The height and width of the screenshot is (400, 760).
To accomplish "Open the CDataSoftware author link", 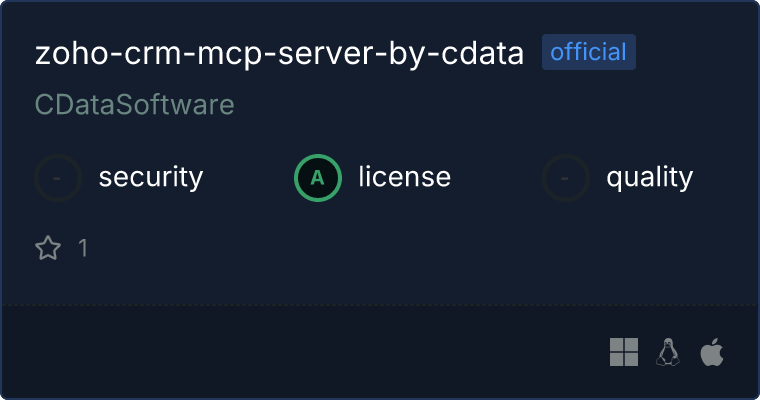I will [135, 105].
